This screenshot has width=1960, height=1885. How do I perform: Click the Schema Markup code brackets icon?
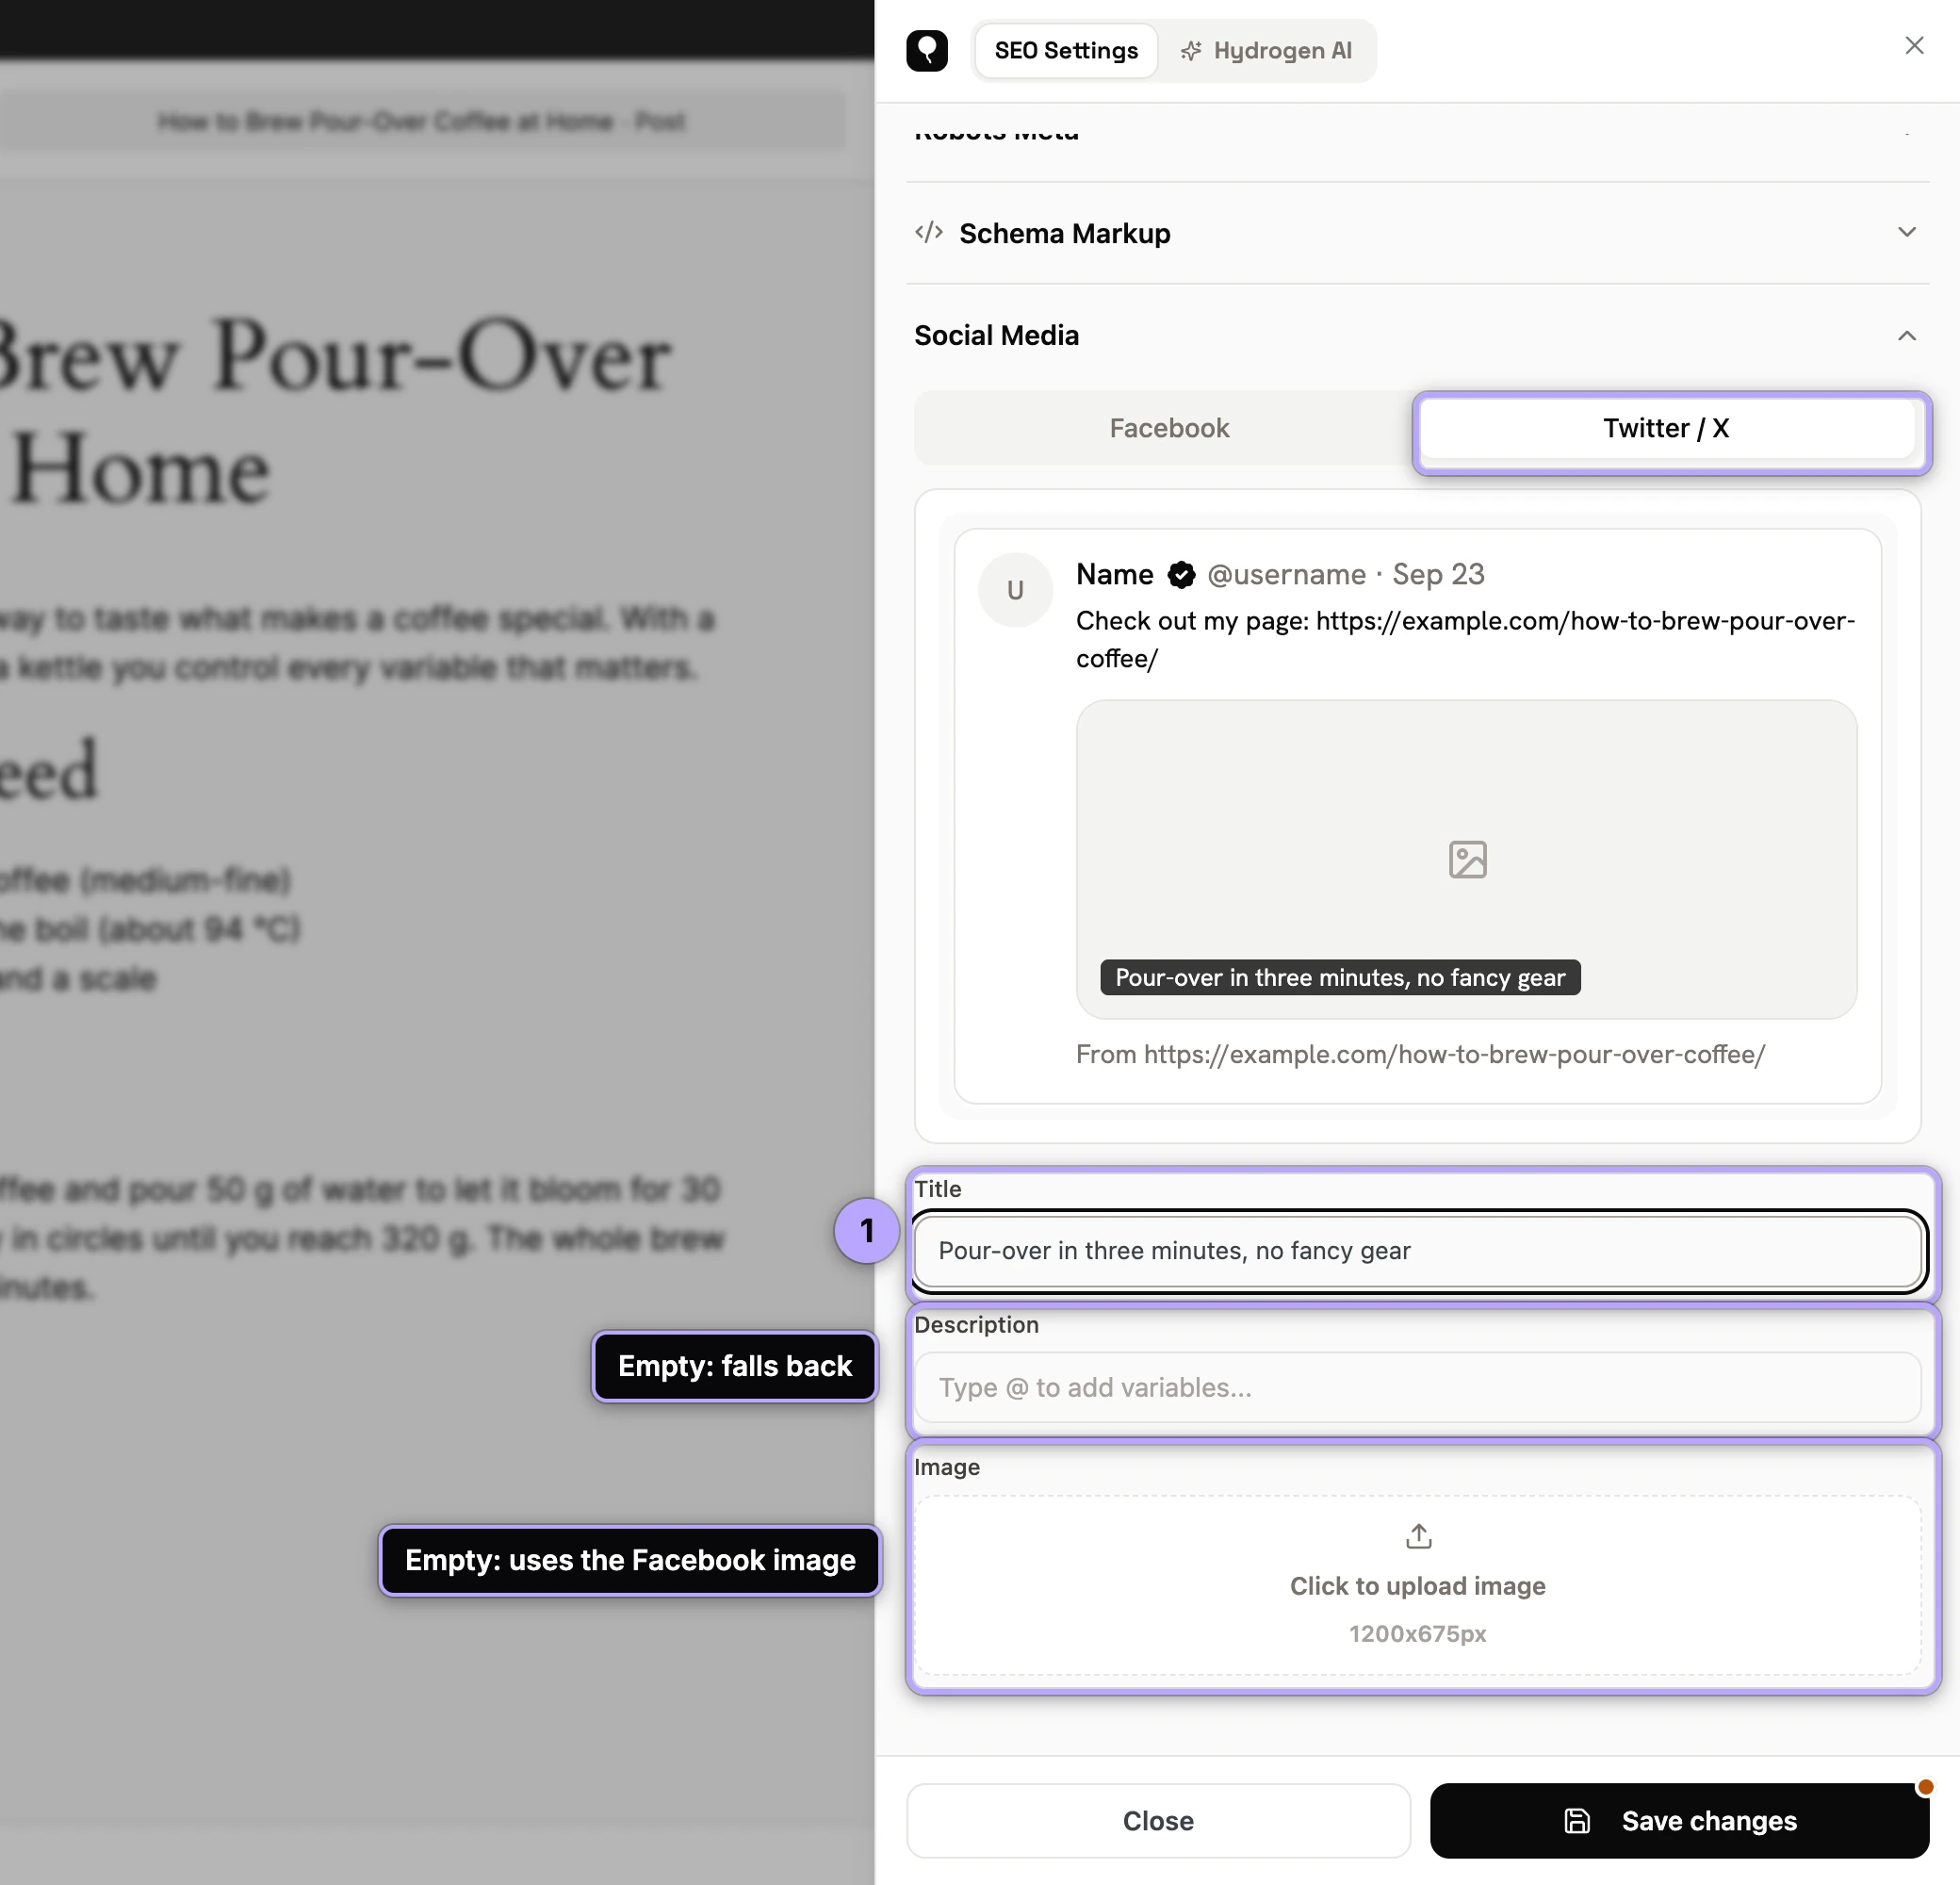(x=929, y=233)
